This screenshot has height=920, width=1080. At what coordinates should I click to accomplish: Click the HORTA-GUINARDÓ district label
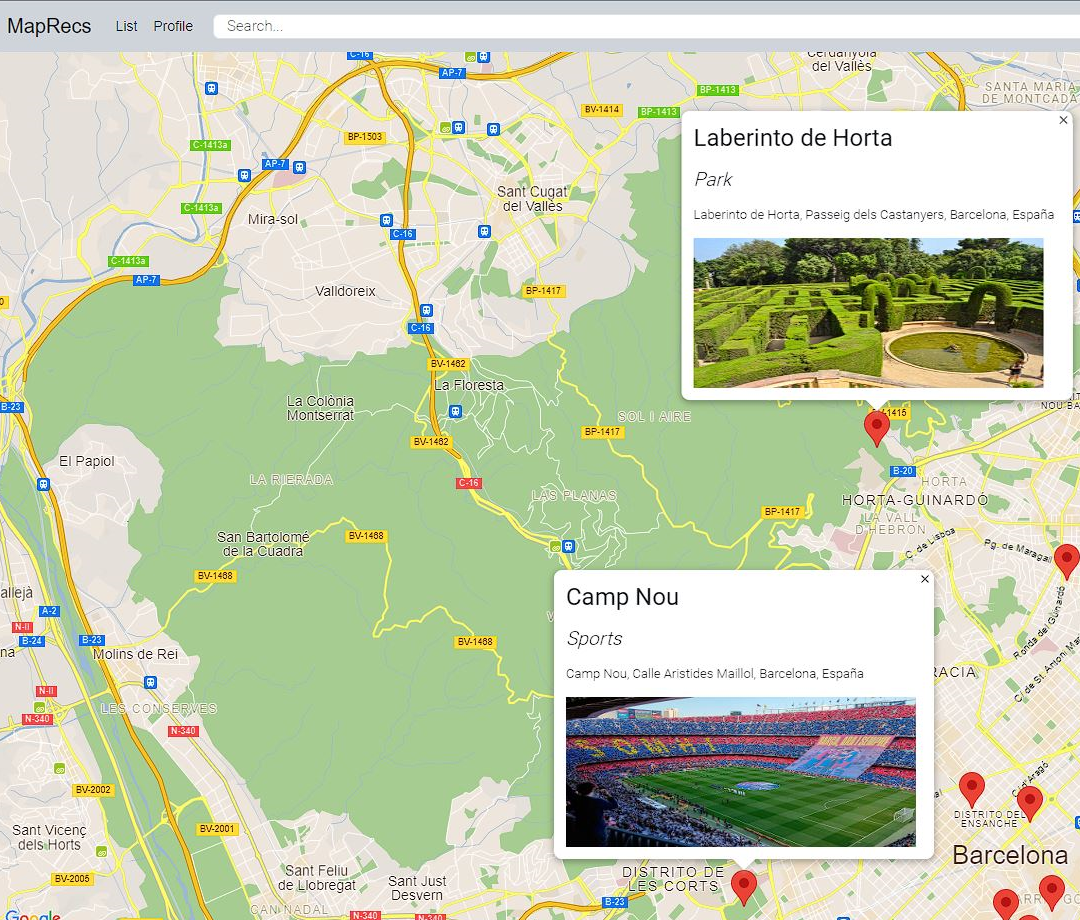pyautogui.click(x=915, y=500)
